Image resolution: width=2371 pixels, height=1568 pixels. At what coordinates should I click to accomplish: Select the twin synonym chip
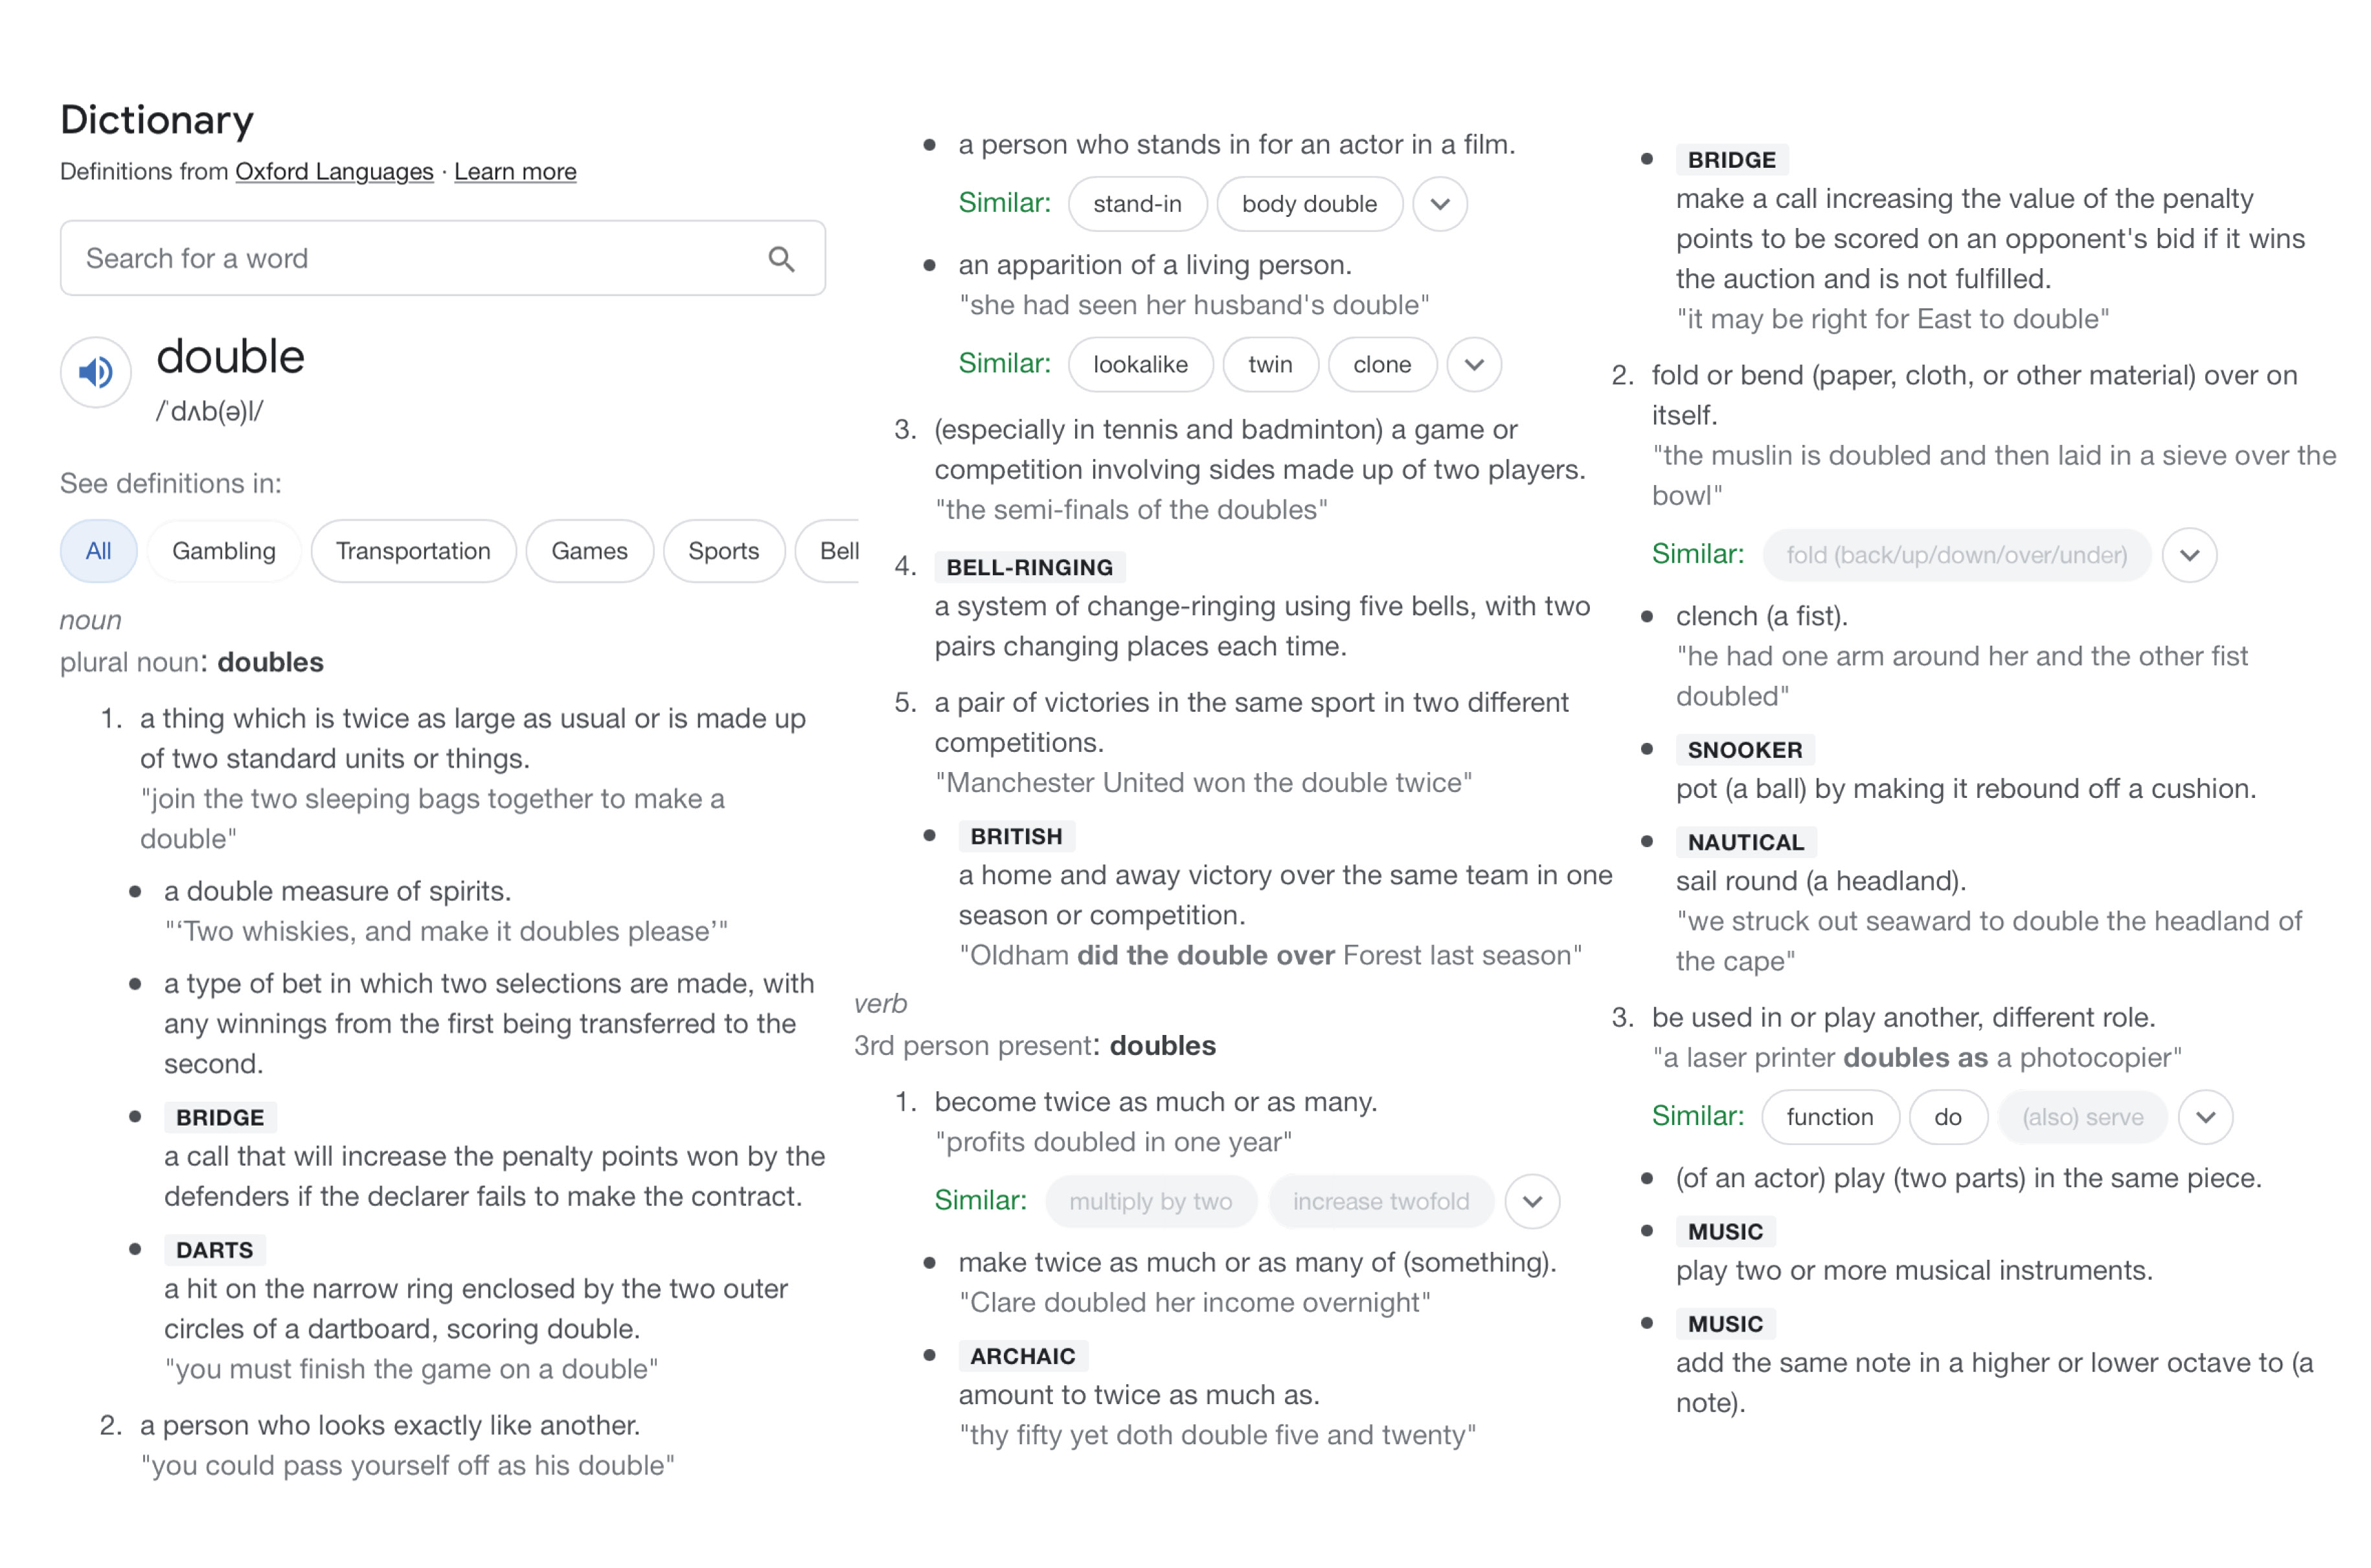pyautogui.click(x=1269, y=365)
